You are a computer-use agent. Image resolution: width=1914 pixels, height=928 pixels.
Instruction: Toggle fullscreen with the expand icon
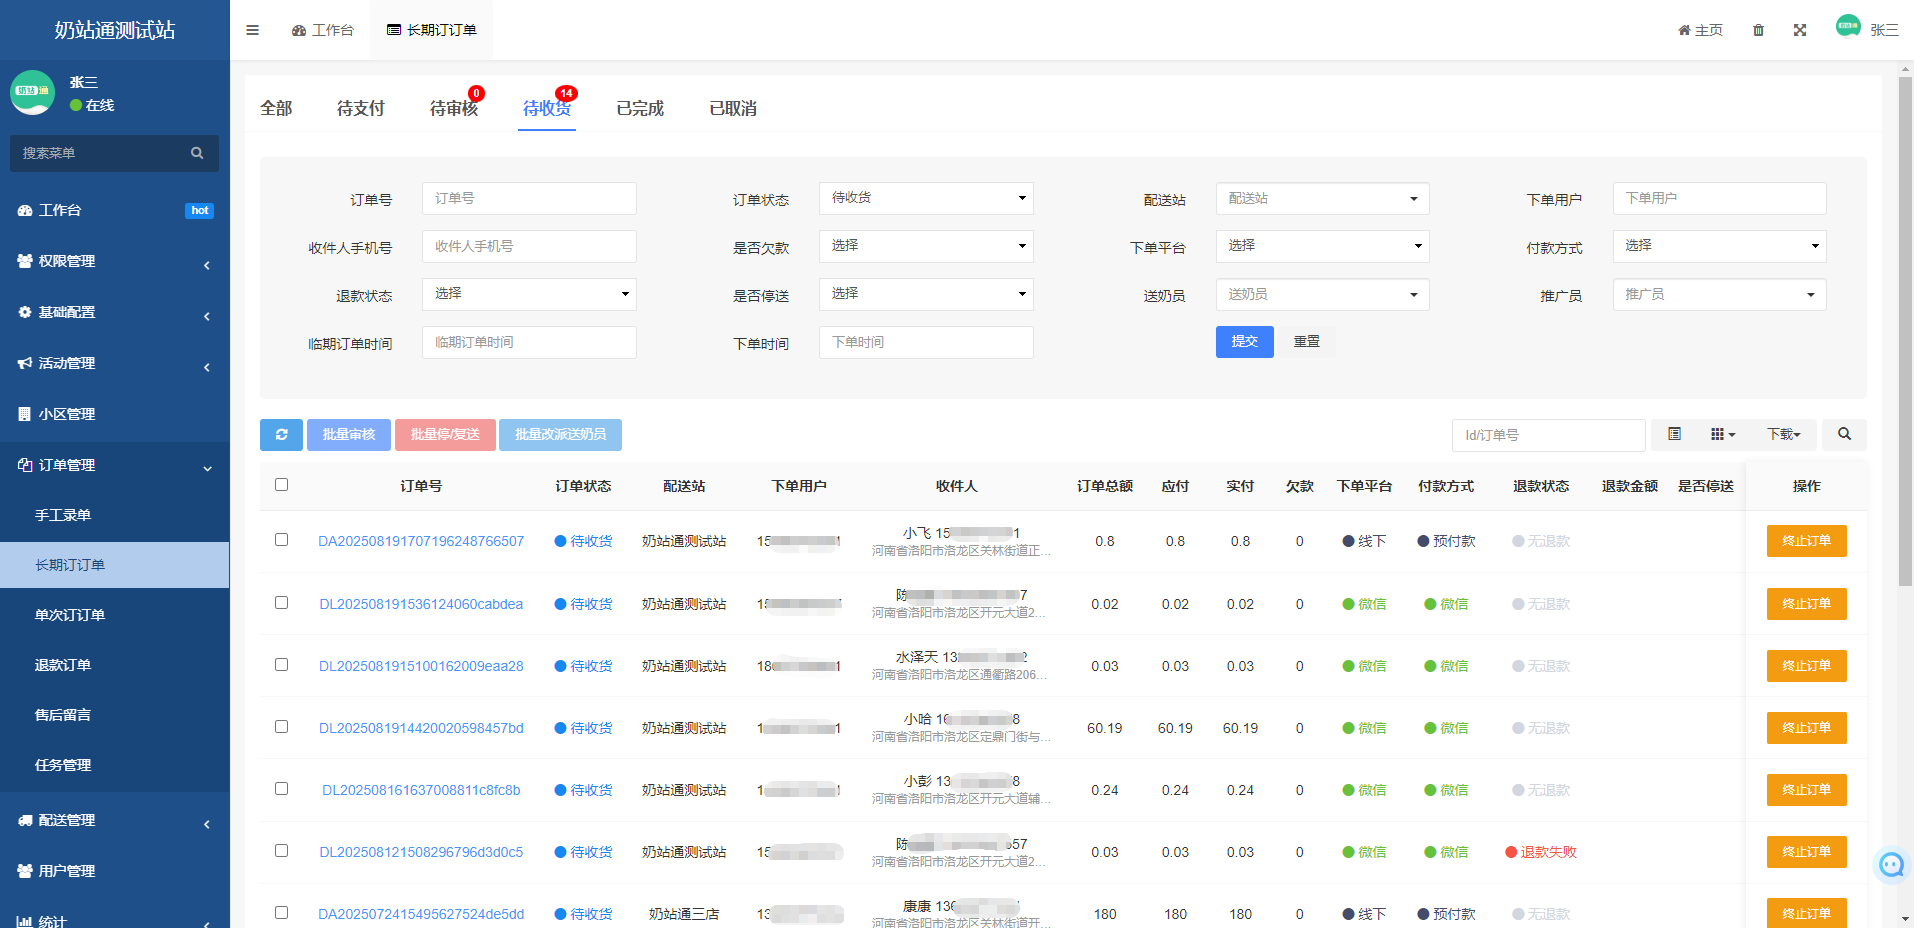coord(1799,30)
